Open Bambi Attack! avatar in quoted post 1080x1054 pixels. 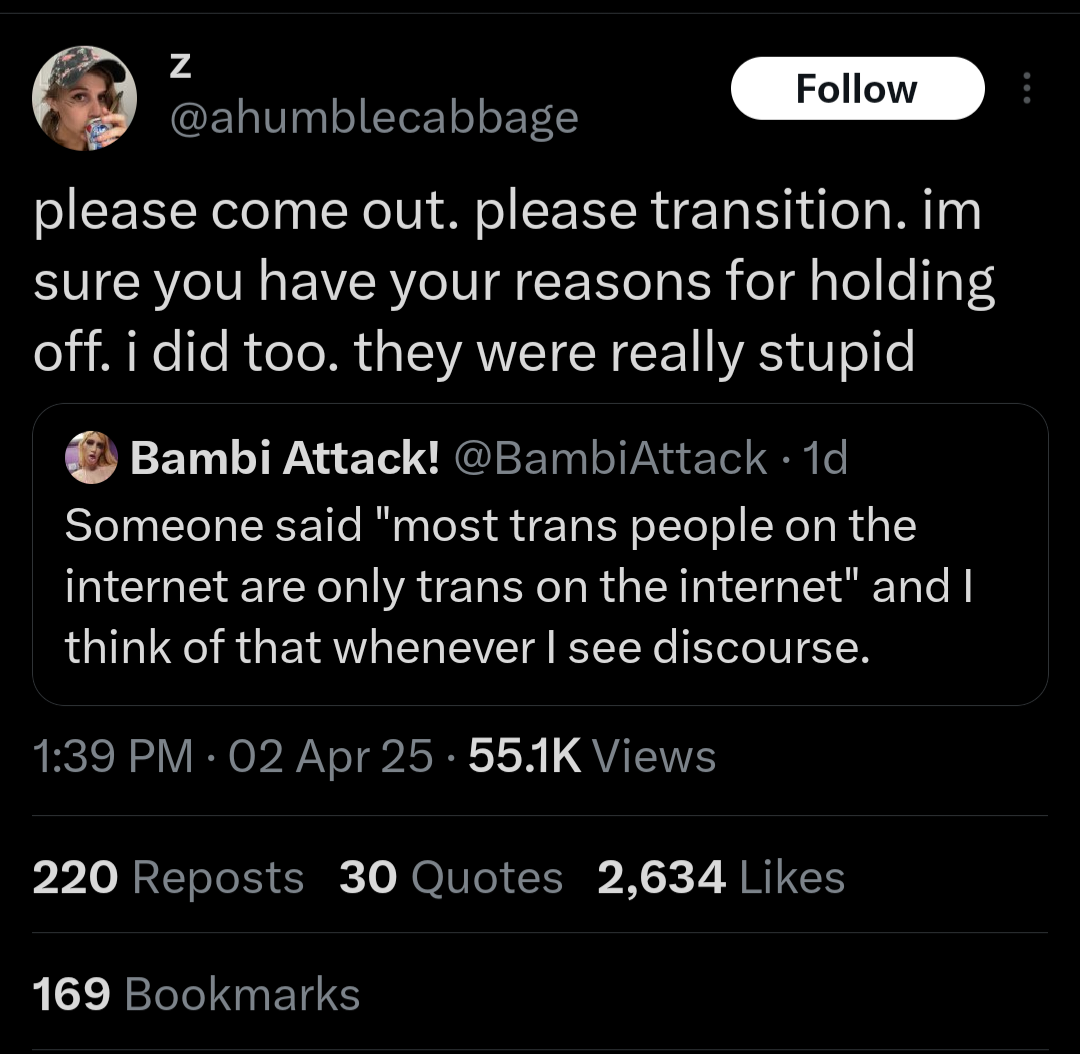[92, 457]
